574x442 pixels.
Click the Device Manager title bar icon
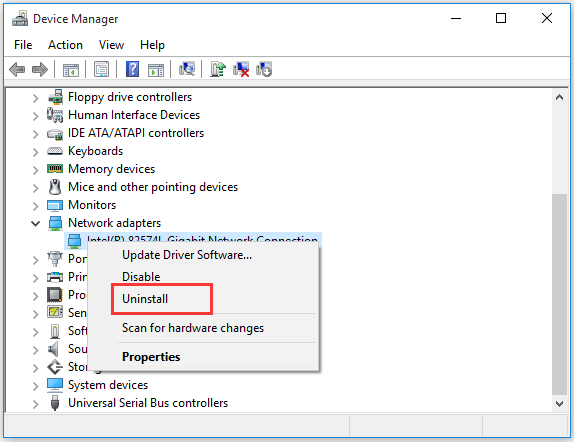coord(20,18)
